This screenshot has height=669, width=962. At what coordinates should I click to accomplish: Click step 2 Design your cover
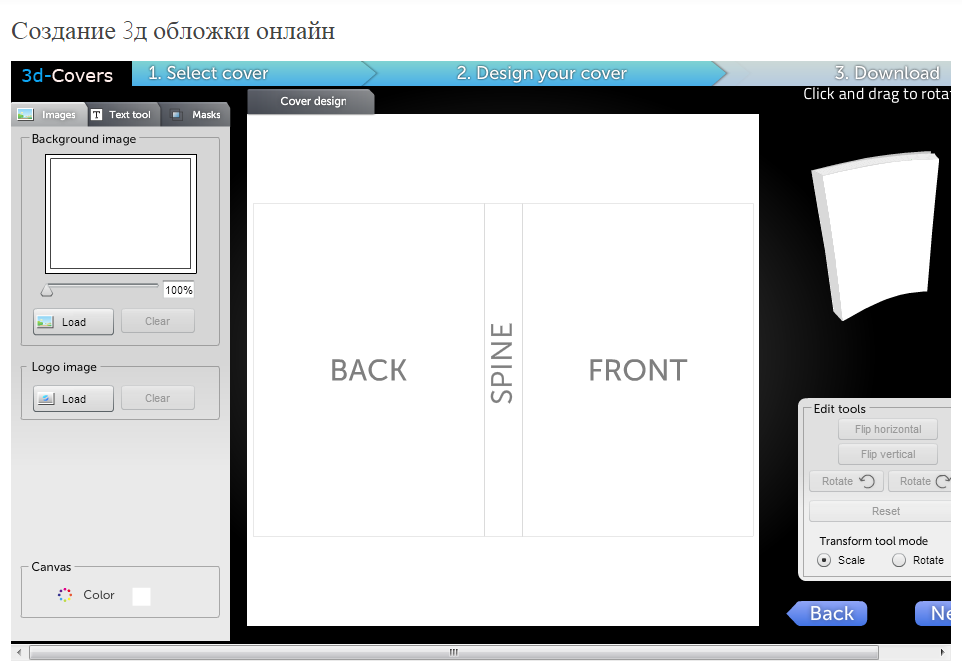coord(542,73)
